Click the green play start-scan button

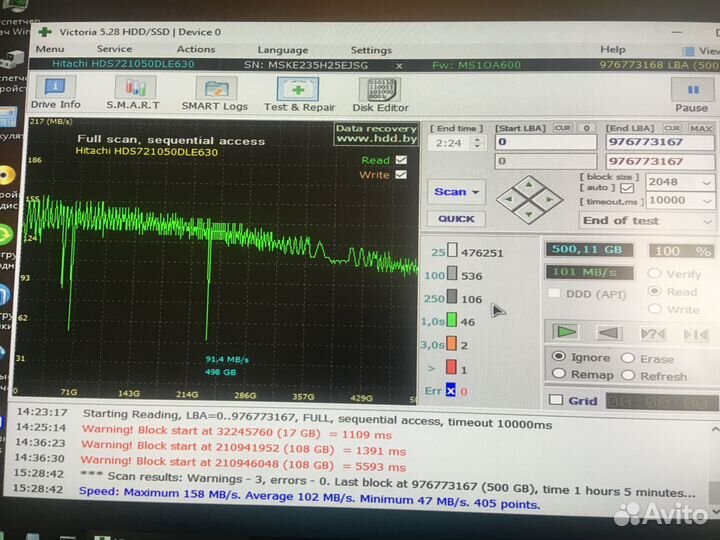point(566,332)
